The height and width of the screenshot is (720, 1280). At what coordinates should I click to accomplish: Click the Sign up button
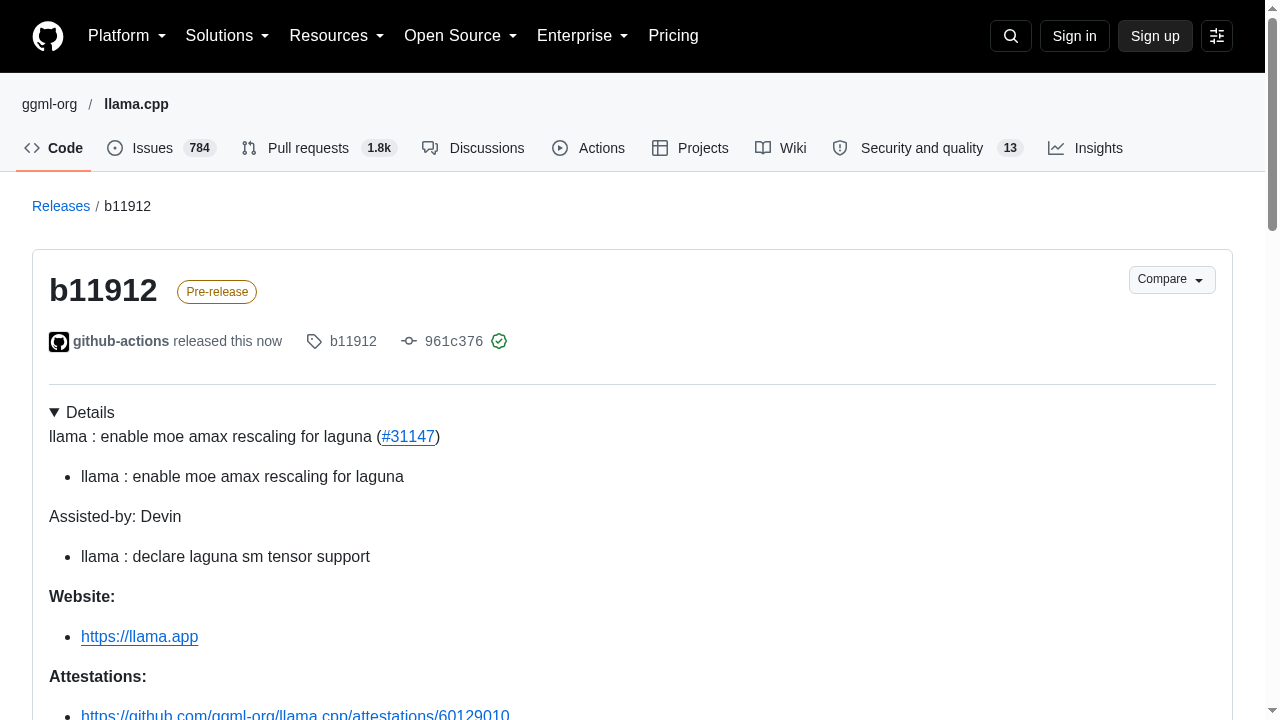pos(1155,36)
